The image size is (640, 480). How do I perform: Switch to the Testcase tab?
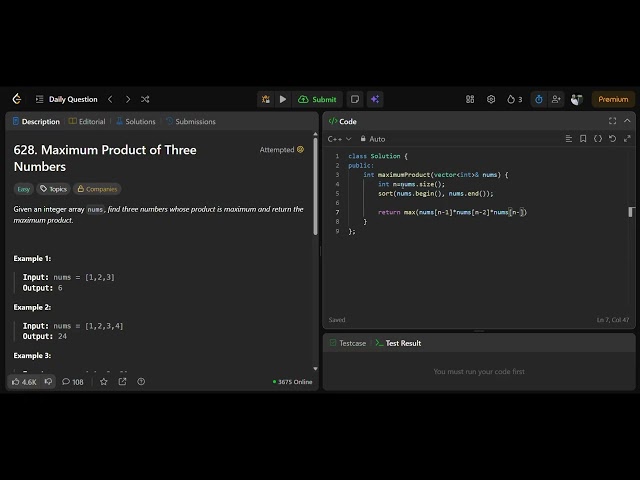[348, 343]
